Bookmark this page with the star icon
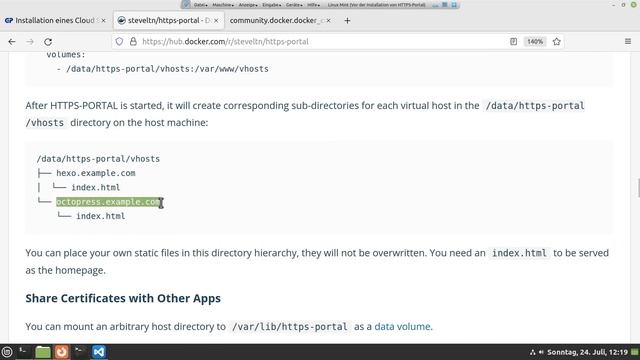Viewport: 640px width, 360px height. (557, 42)
